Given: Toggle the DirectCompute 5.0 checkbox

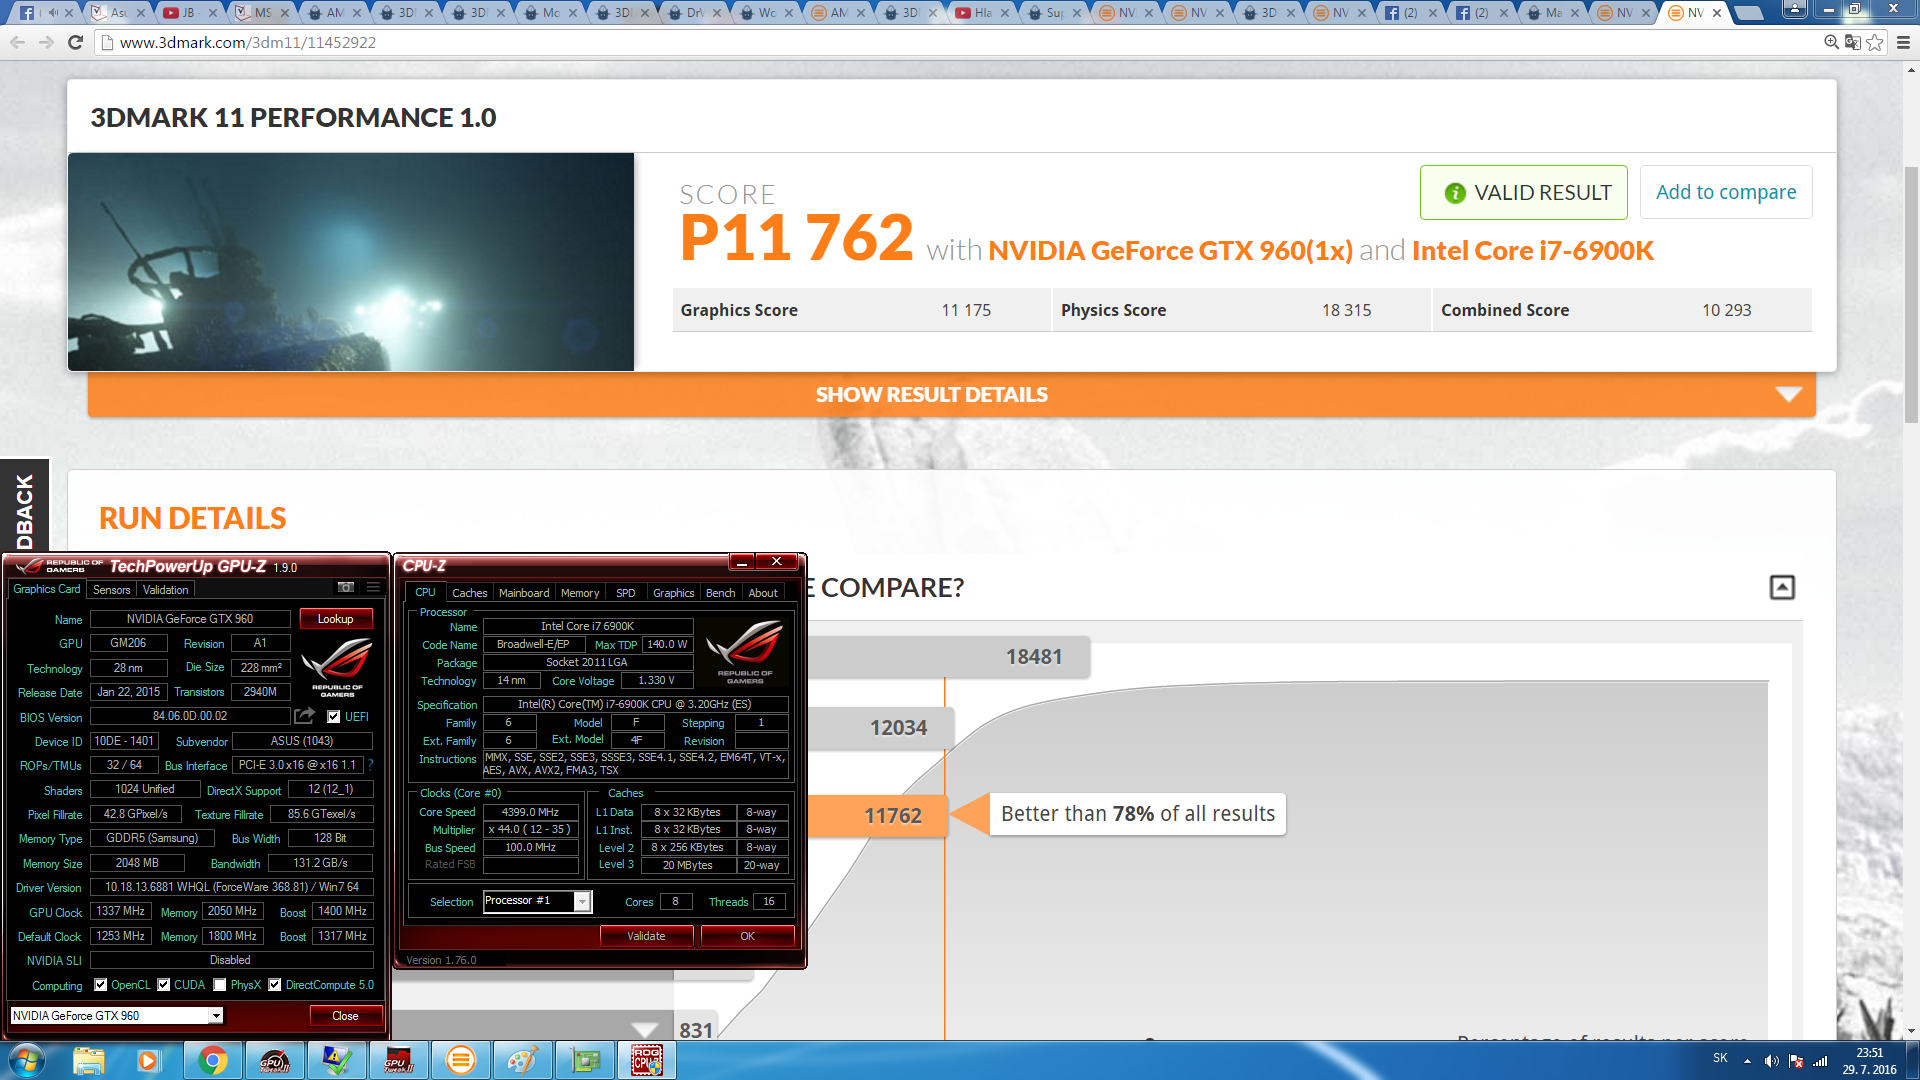Looking at the screenshot, I should [275, 985].
